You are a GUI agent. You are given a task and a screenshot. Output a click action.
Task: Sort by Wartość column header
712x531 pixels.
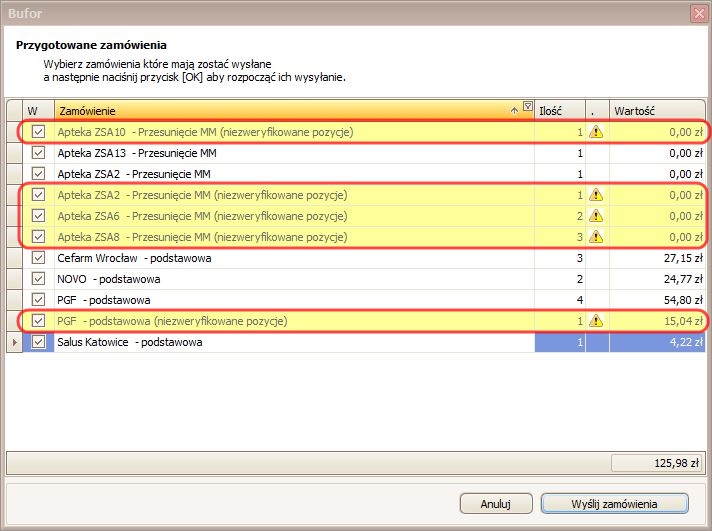(655, 110)
